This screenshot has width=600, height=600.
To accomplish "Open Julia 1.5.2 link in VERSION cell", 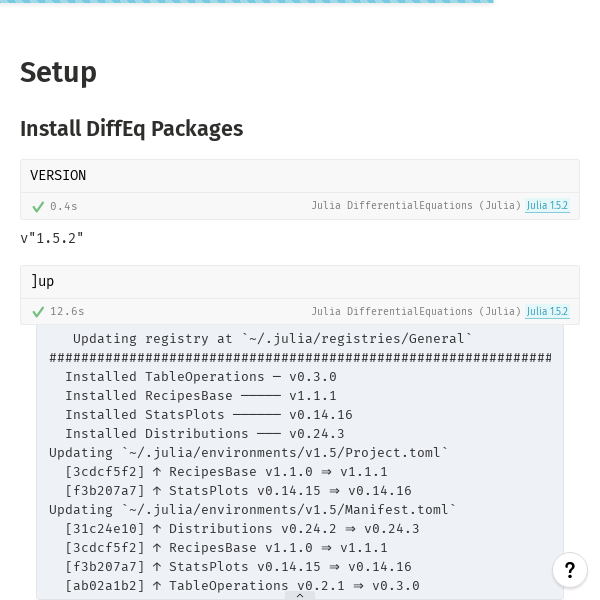I will point(547,205).
